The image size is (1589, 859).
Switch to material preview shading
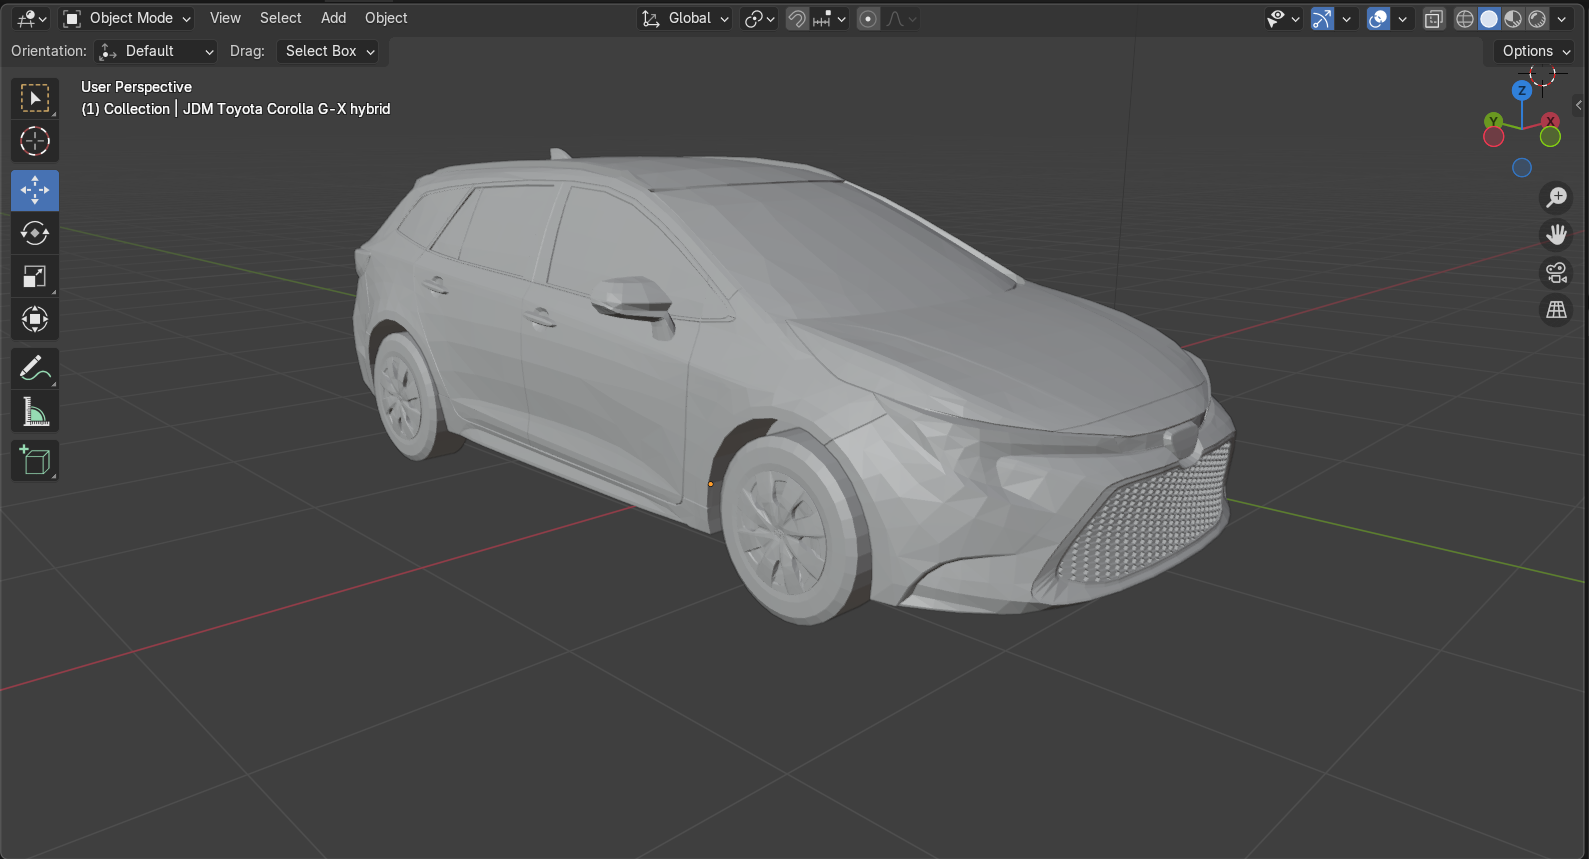pos(1513,18)
